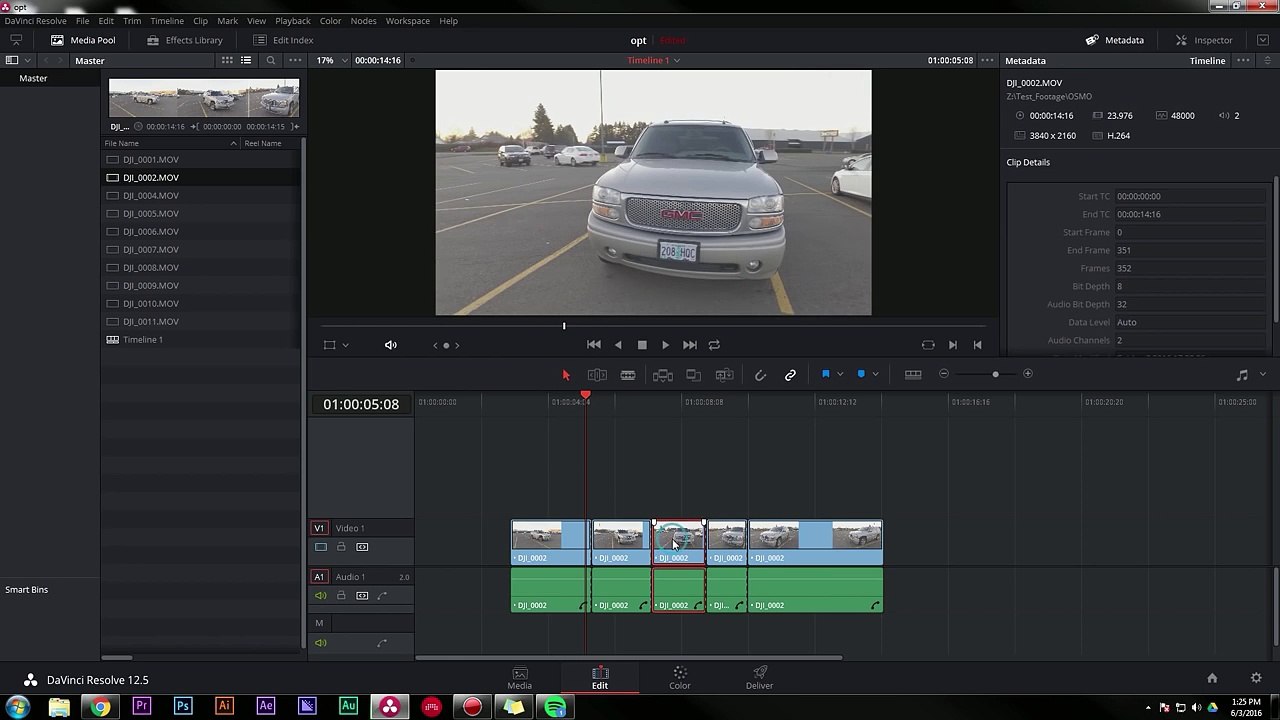Disable the Video 1 track

pyautogui.click(x=321, y=547)
